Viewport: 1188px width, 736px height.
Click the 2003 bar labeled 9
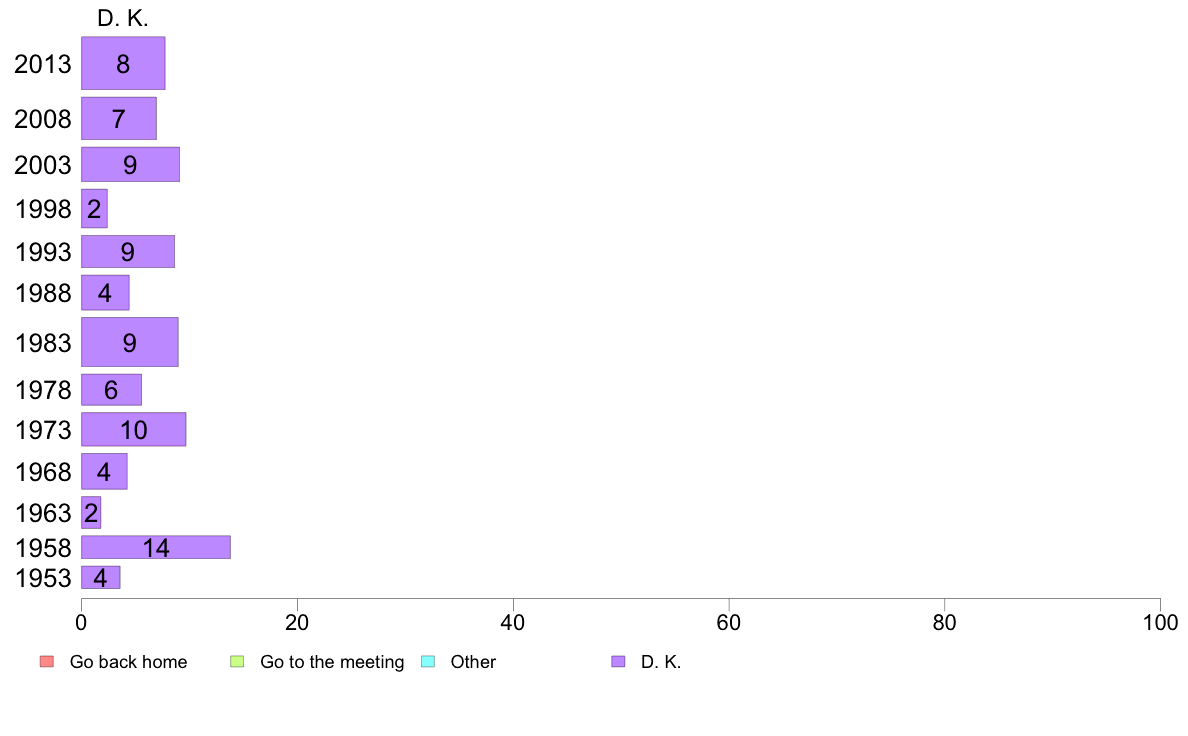coord(130,164)
